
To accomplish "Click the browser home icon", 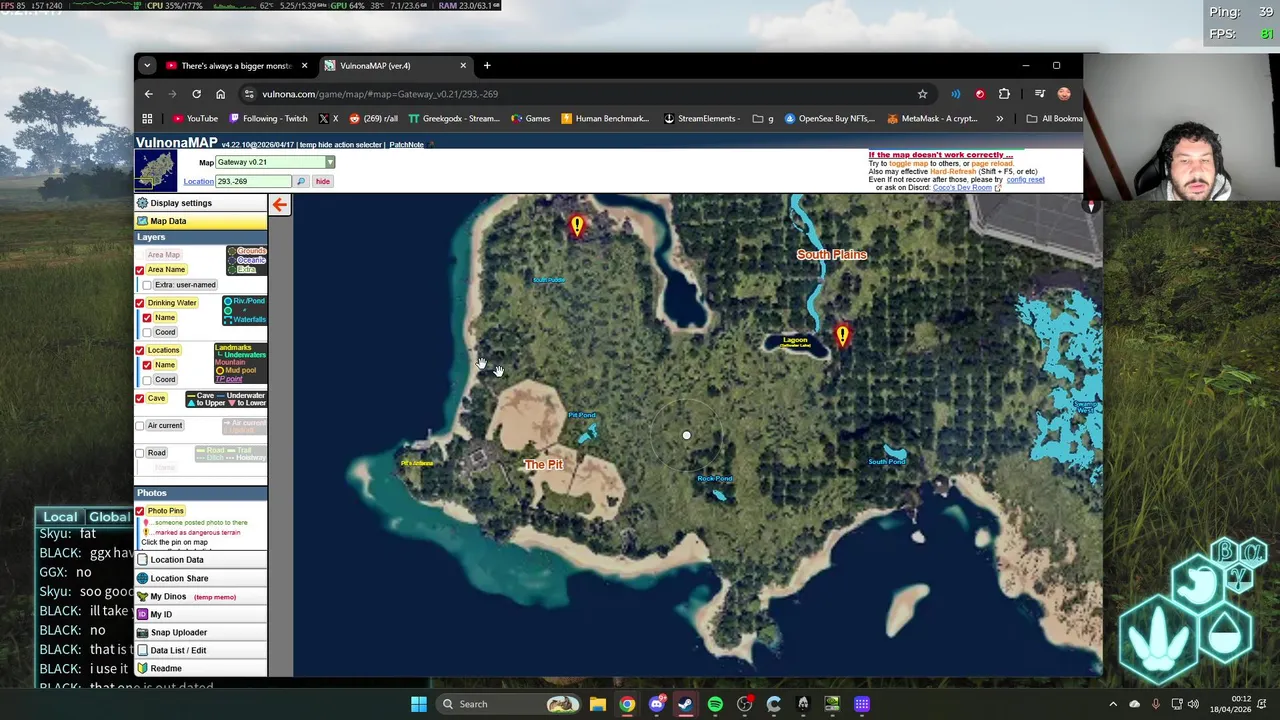I will coord(220,94).
